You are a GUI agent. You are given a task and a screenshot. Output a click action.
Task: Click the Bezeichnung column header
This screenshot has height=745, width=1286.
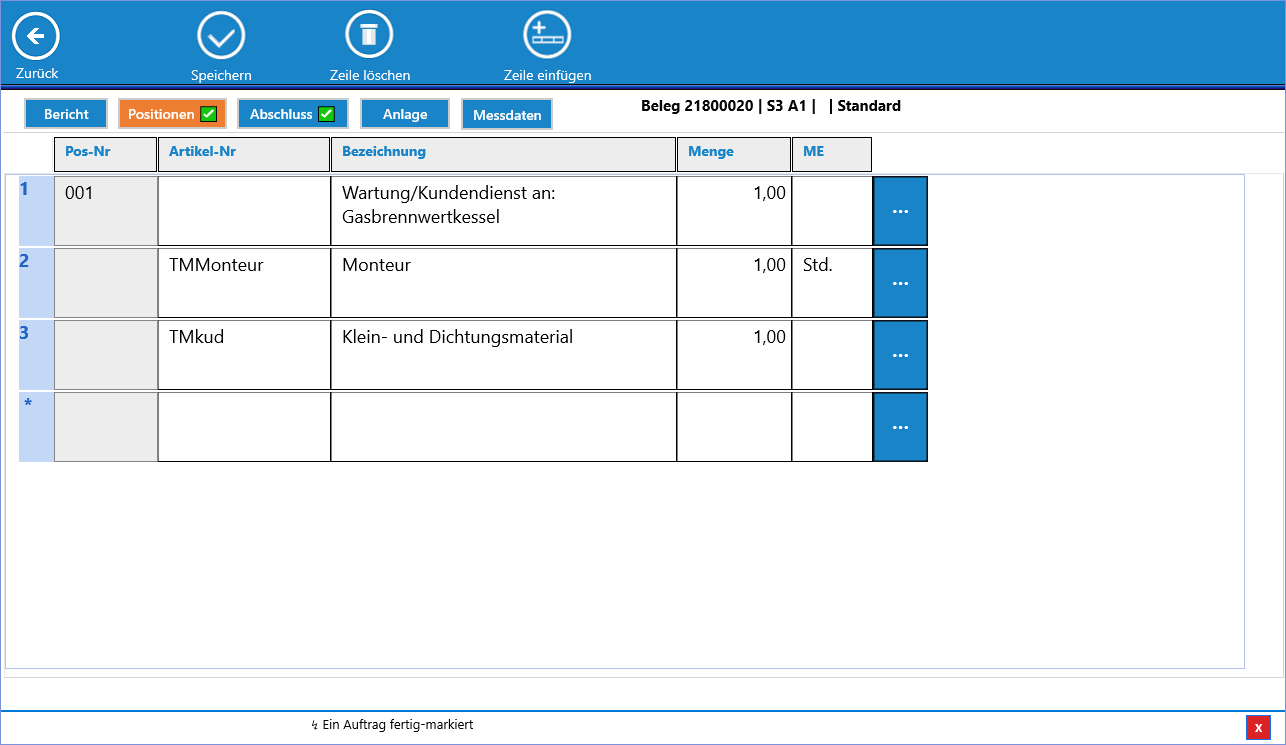point(503,153)
